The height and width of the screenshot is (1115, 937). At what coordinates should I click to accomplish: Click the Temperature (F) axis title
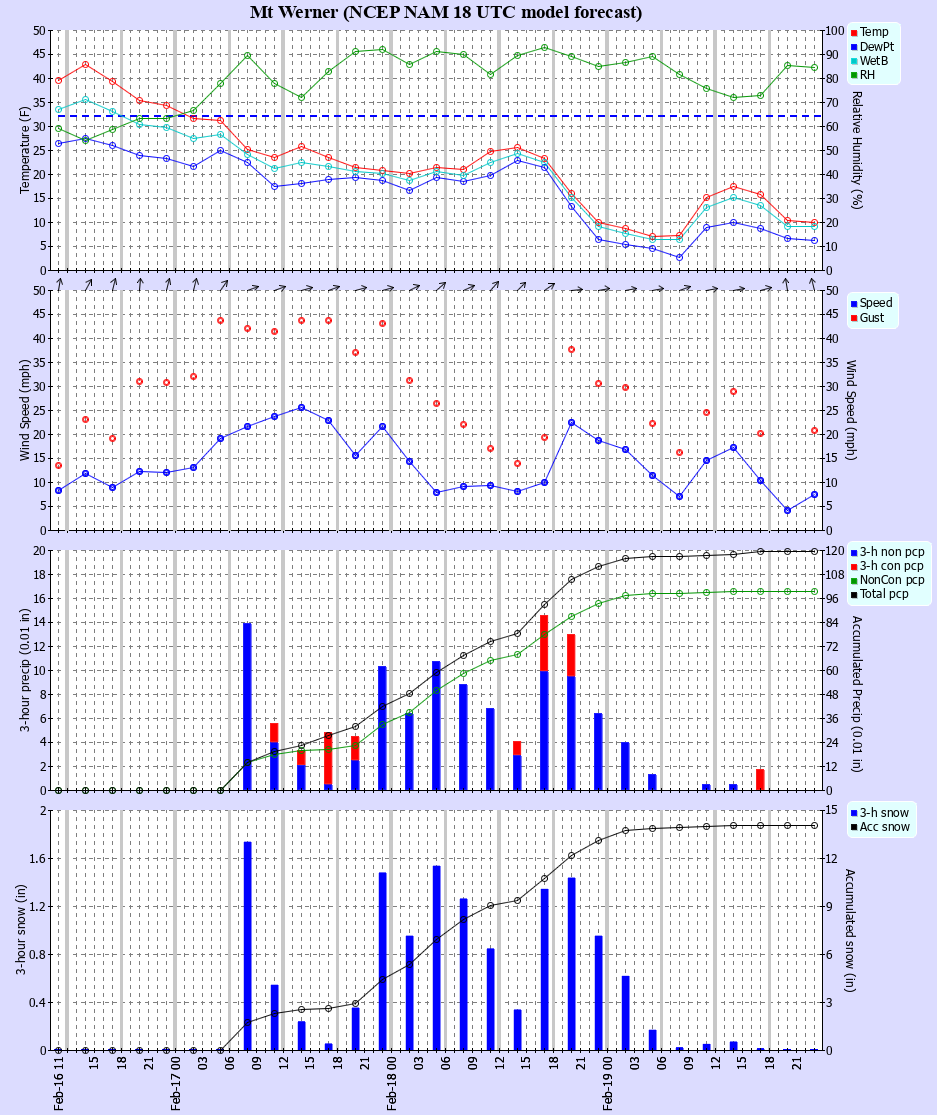pos(24,150)
